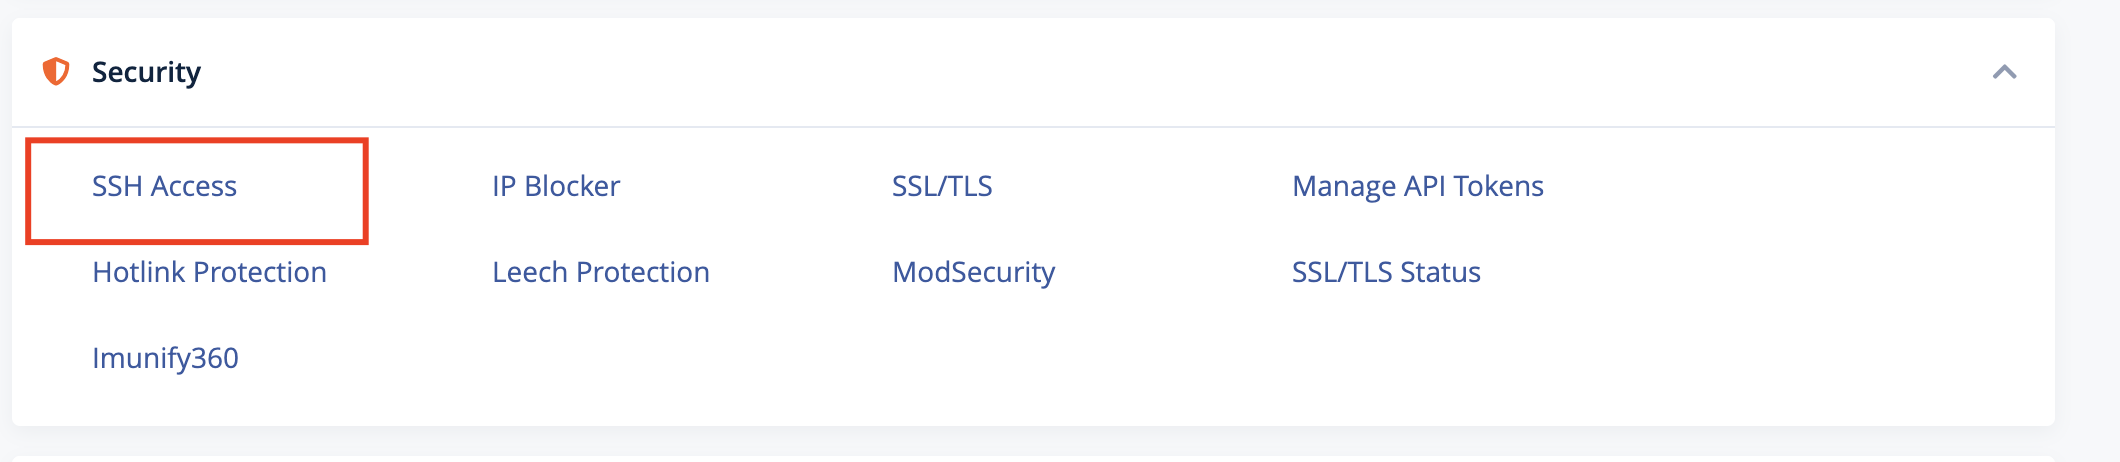Image resolution: width=2120 pixels, height=462 pixels.
Task: Open SSH Access
Action: pyautogui.click(x=164, y=186)
